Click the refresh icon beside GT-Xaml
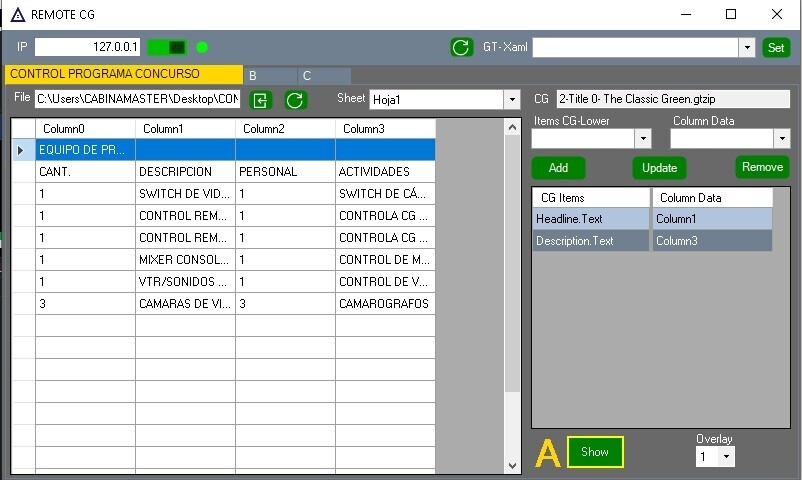 click(x=461, y=47)
